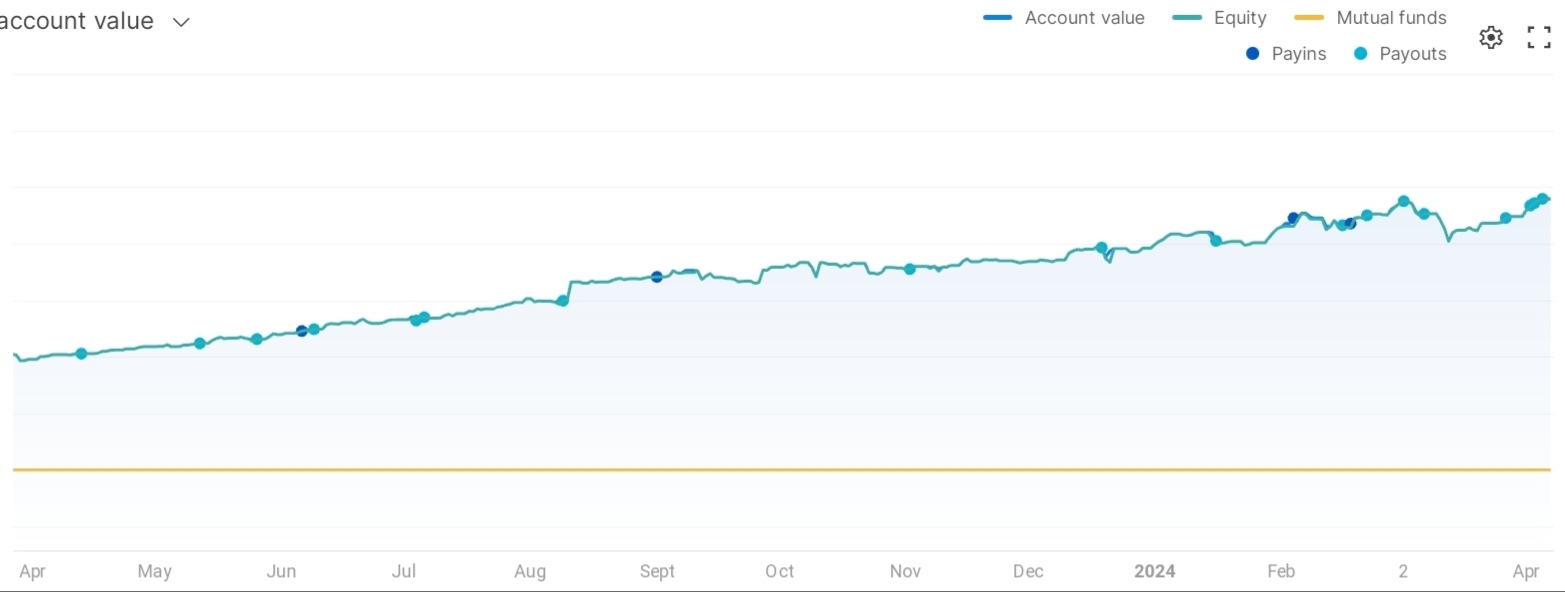
Task: Click the early November Payout marker
Action: click(x=909, y=269)
